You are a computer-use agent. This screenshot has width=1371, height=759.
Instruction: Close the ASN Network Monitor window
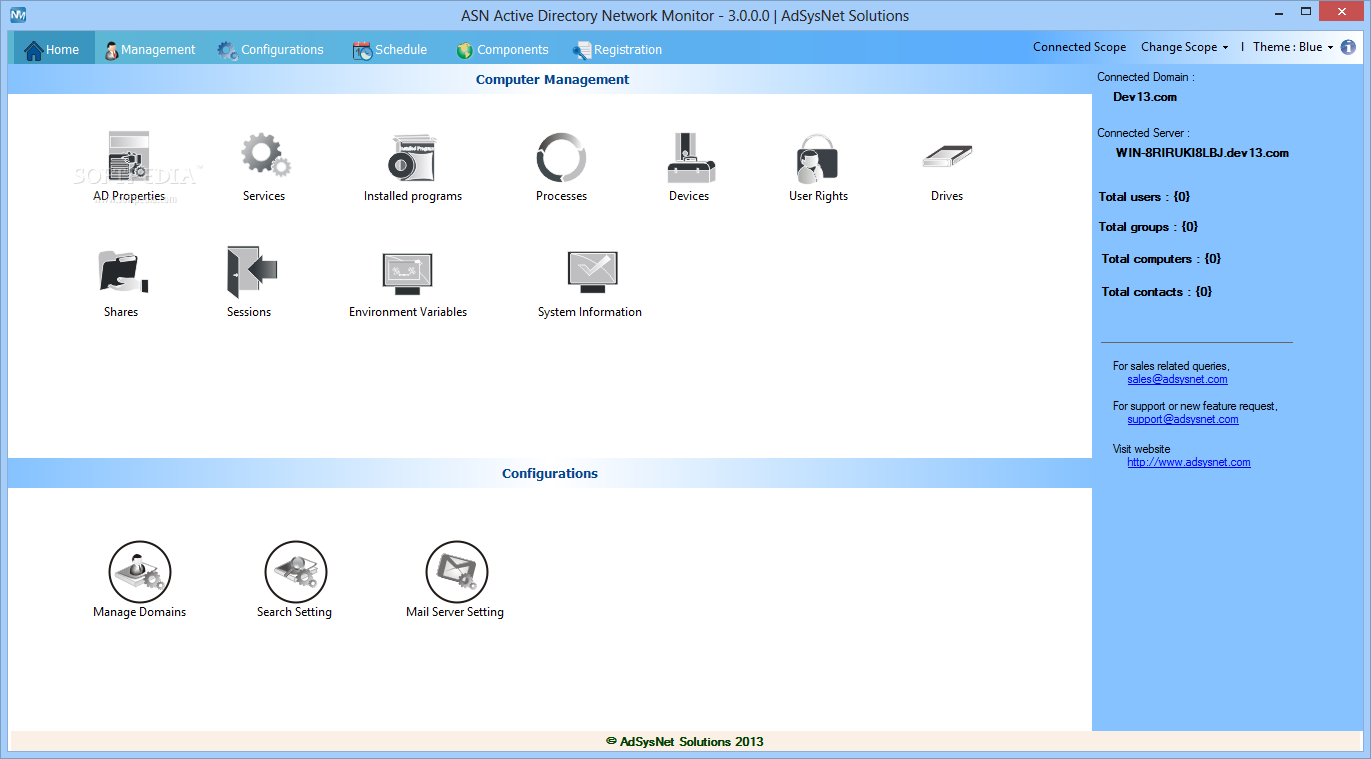point(1342,12)
